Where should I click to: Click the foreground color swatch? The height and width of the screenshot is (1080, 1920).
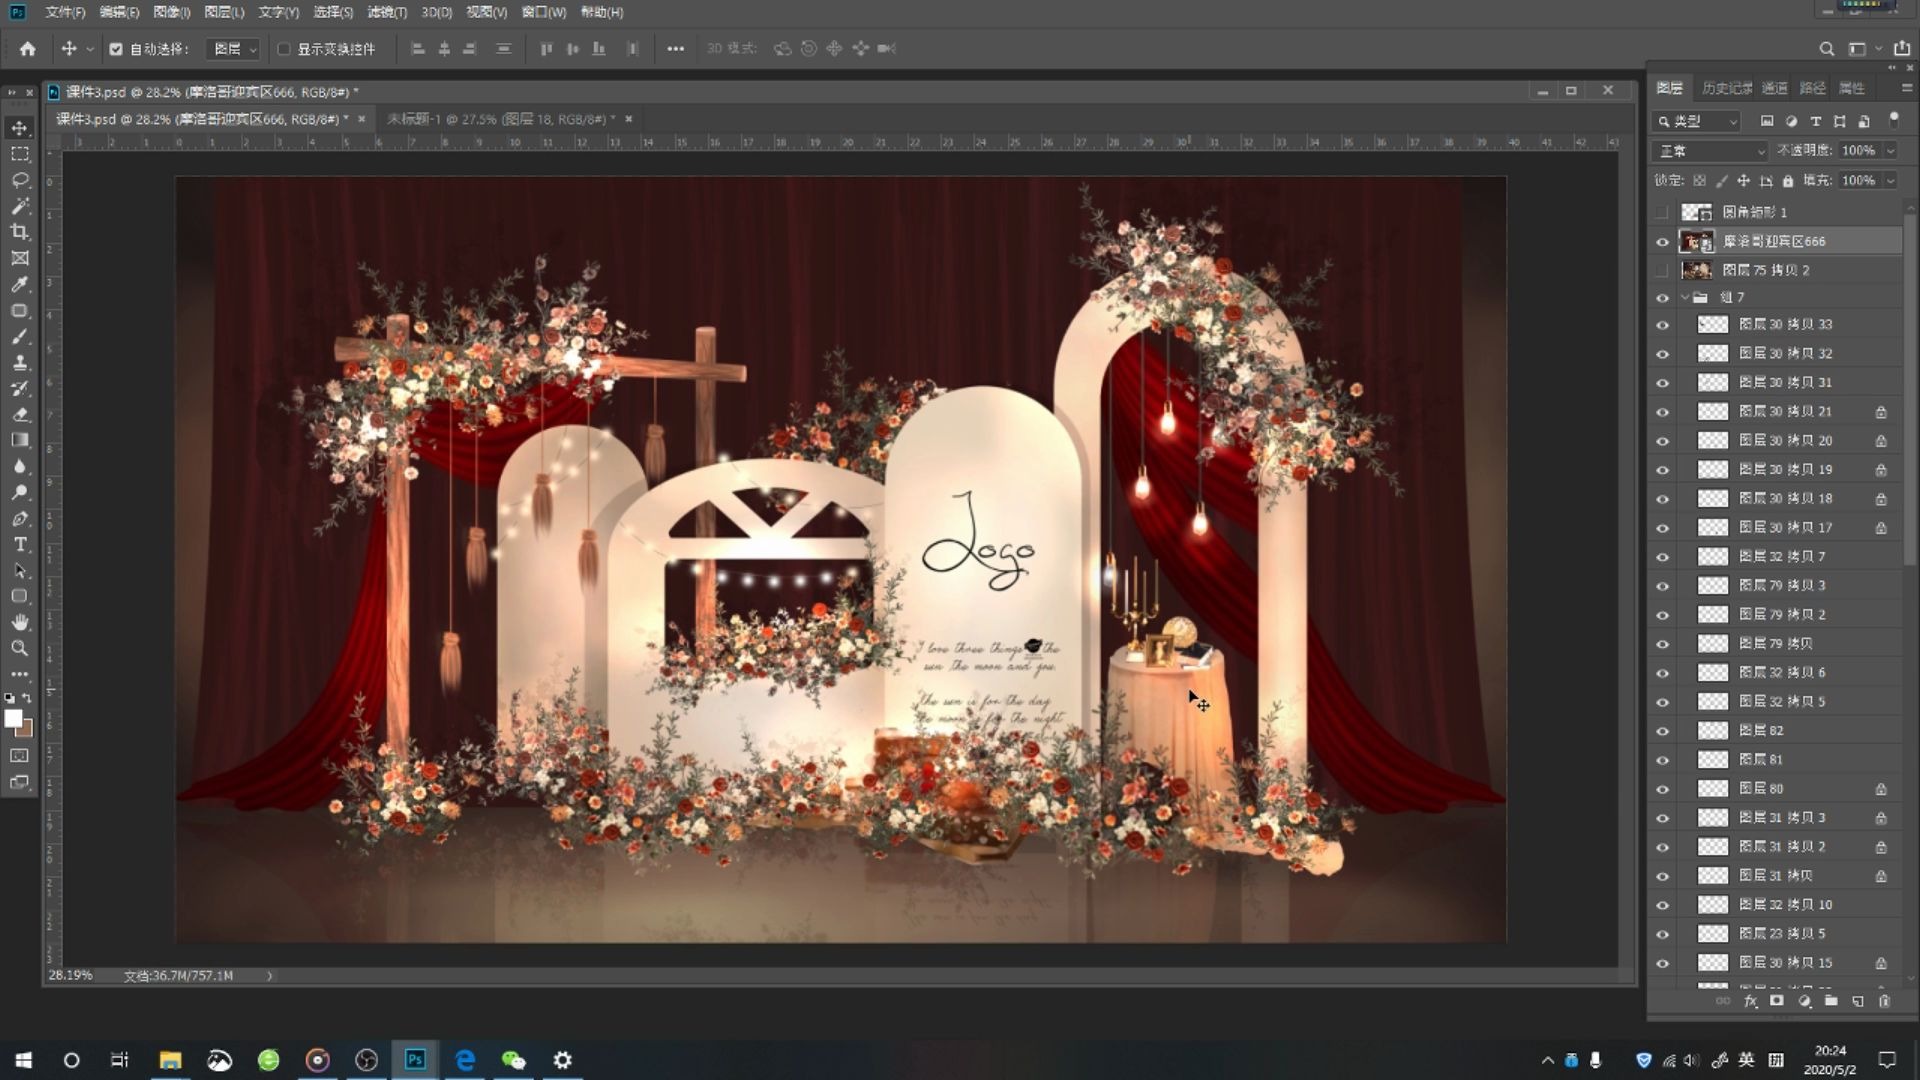tap(13, 719)
